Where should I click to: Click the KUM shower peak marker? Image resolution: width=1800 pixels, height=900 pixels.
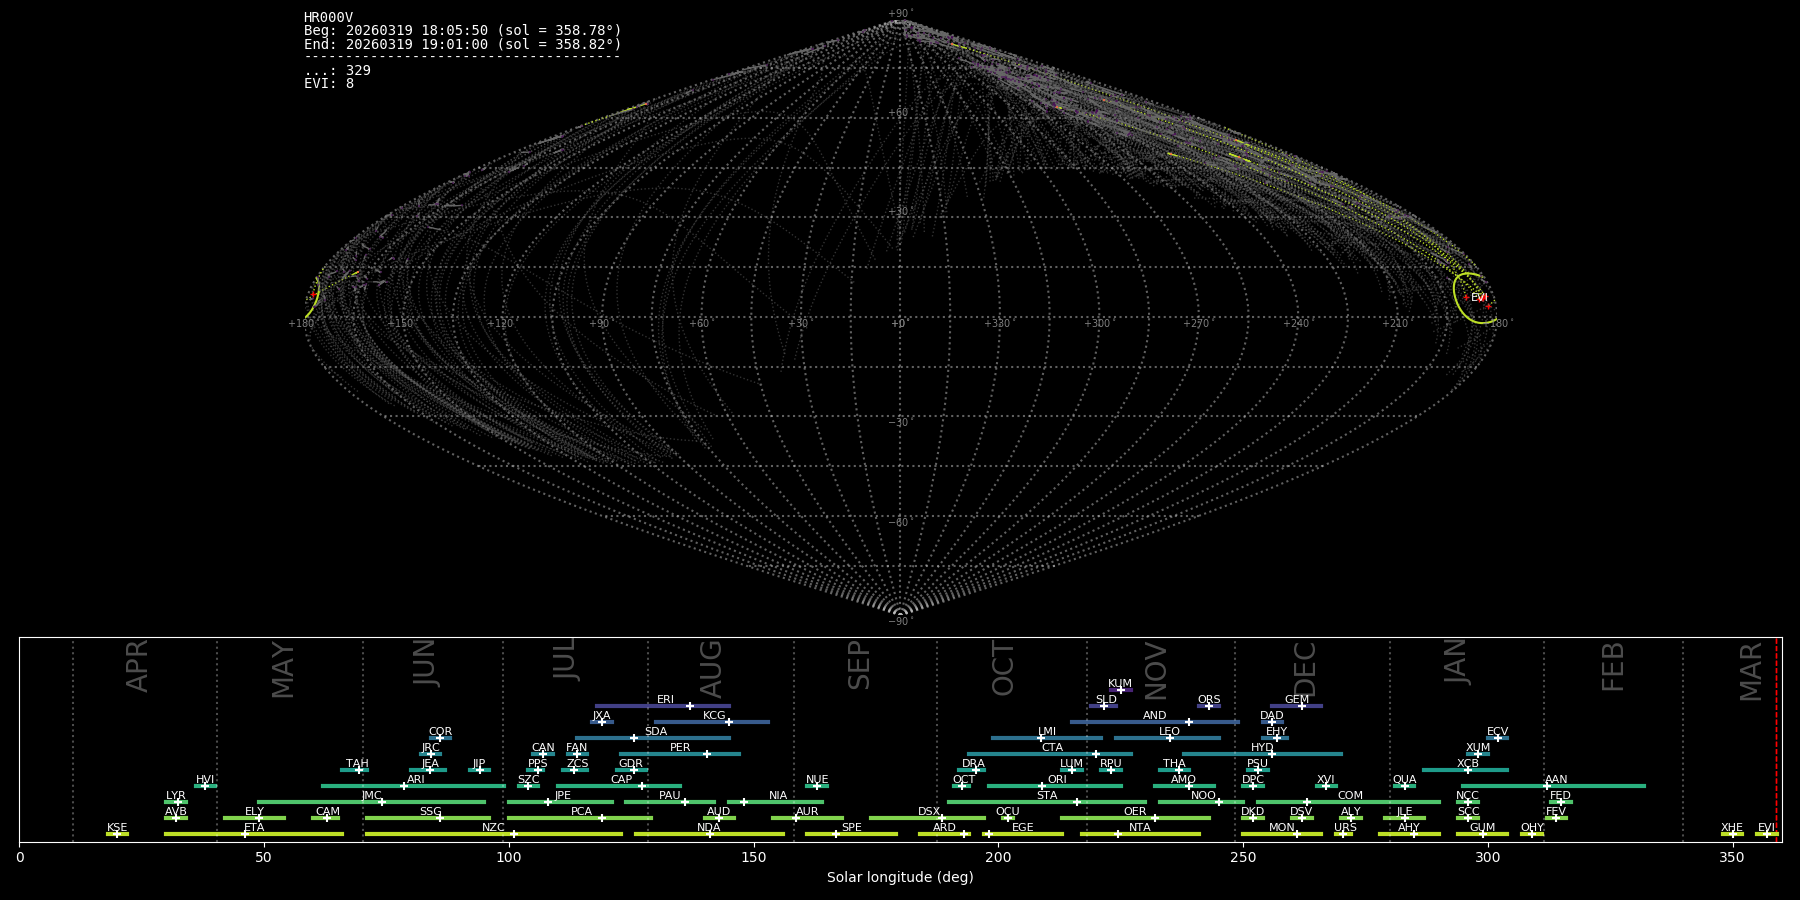(x=1120, y=690)
